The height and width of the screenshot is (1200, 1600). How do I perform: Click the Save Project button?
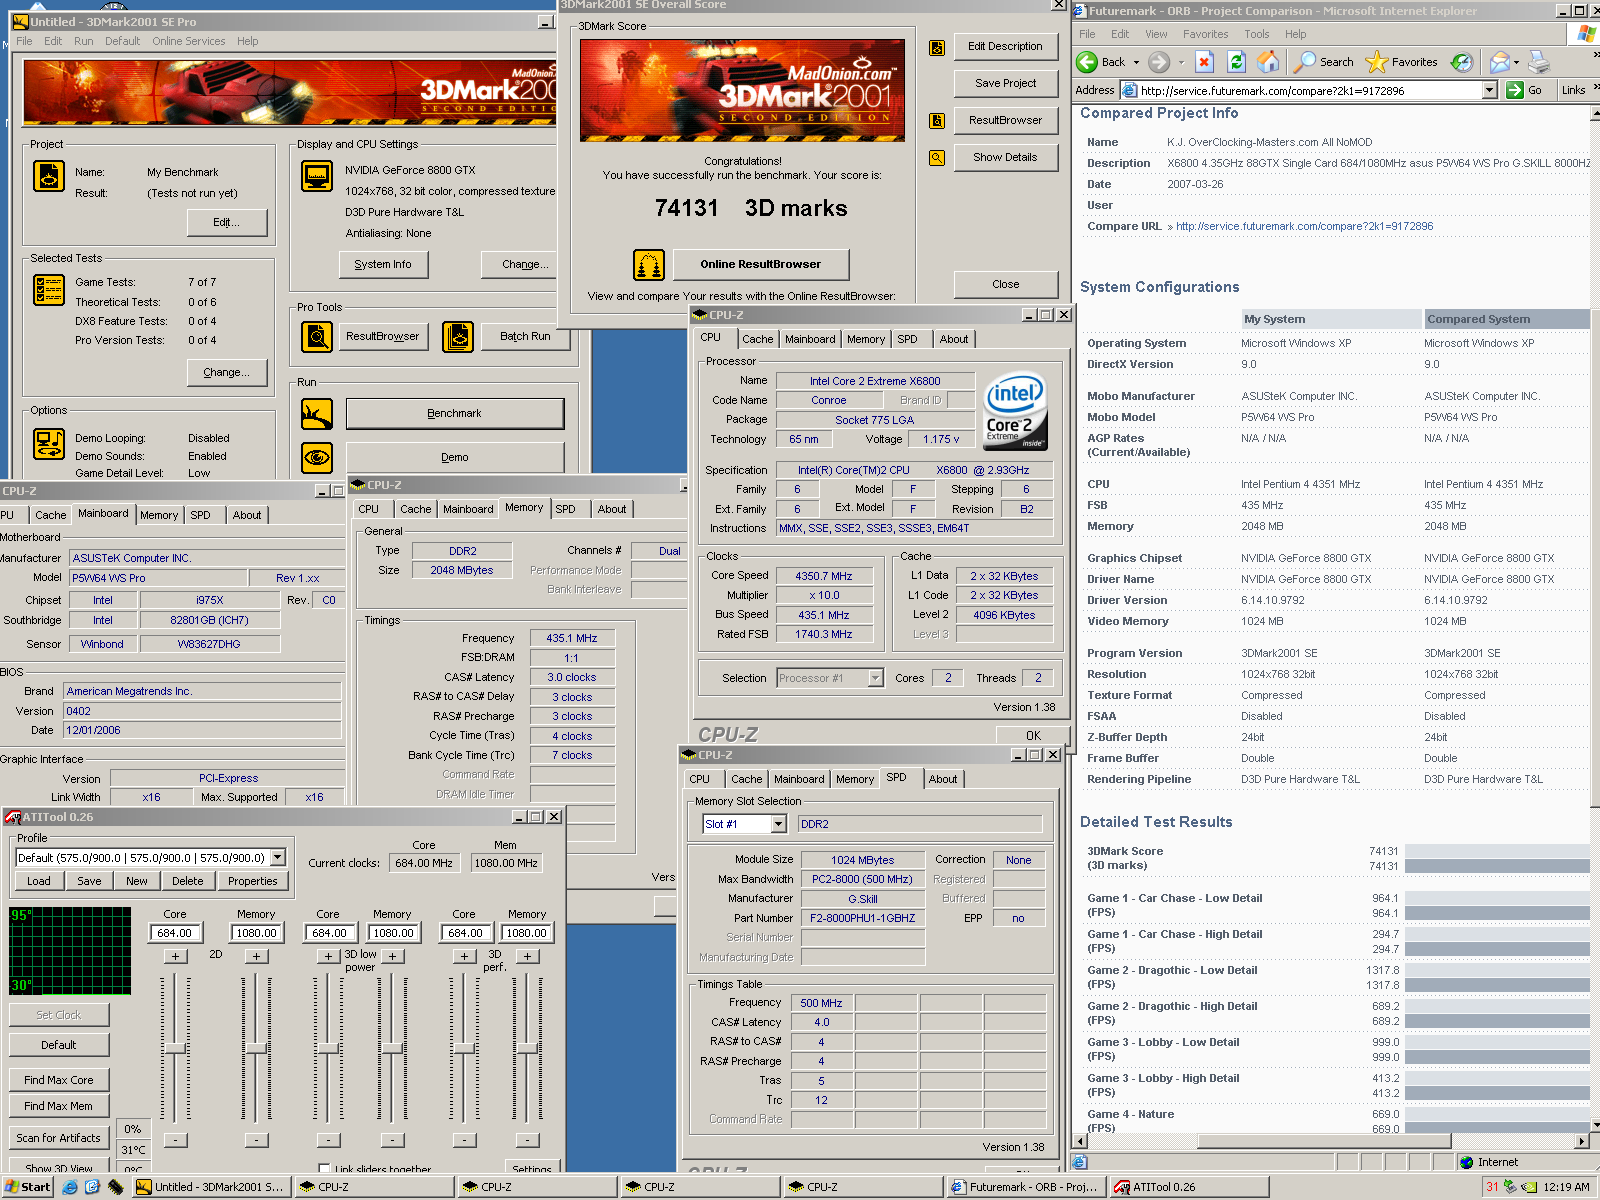(1006, 83)
